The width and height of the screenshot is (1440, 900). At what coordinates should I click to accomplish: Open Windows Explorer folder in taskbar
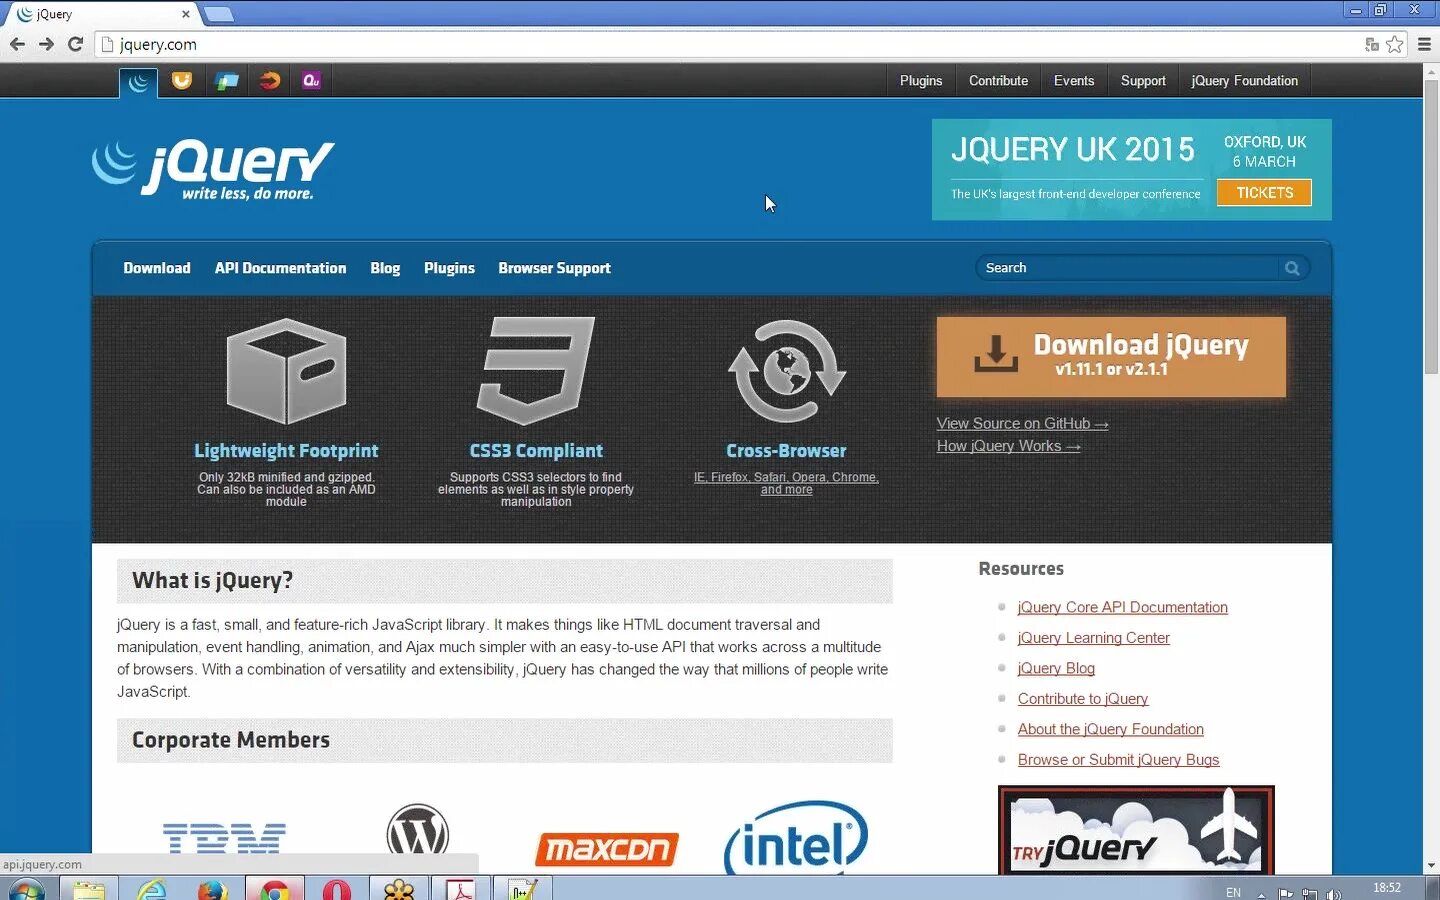click(89, 889)
